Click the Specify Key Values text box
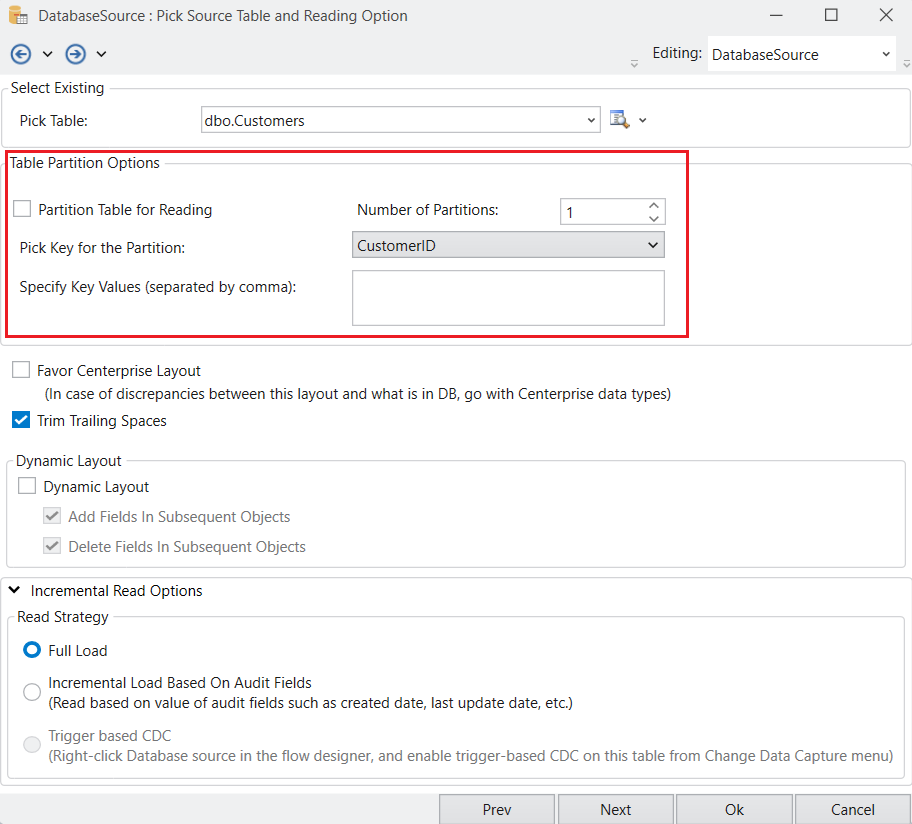Image resolution: width=912 pixels, height=824 pixels. coord(508,298)
